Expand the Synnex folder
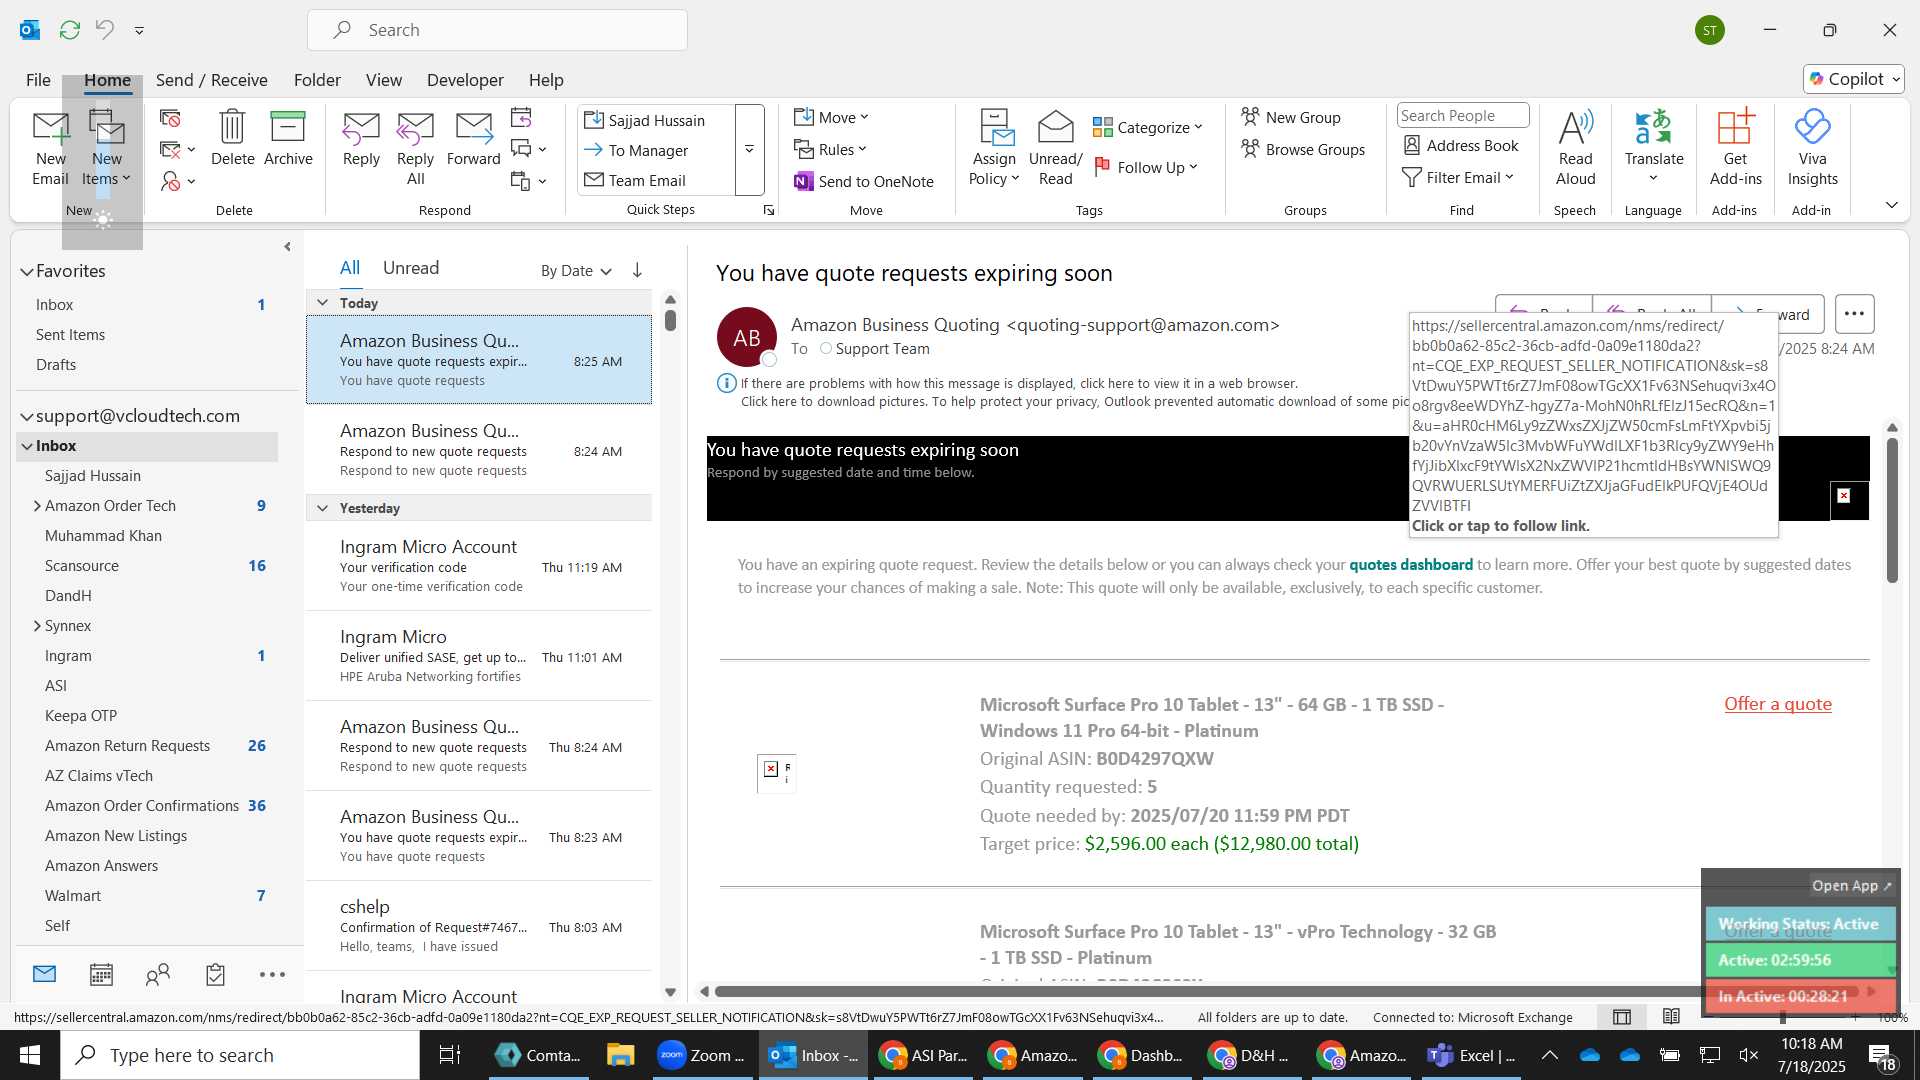The width and height of the screenshot is (1920, 1080). tap(37, 626)
